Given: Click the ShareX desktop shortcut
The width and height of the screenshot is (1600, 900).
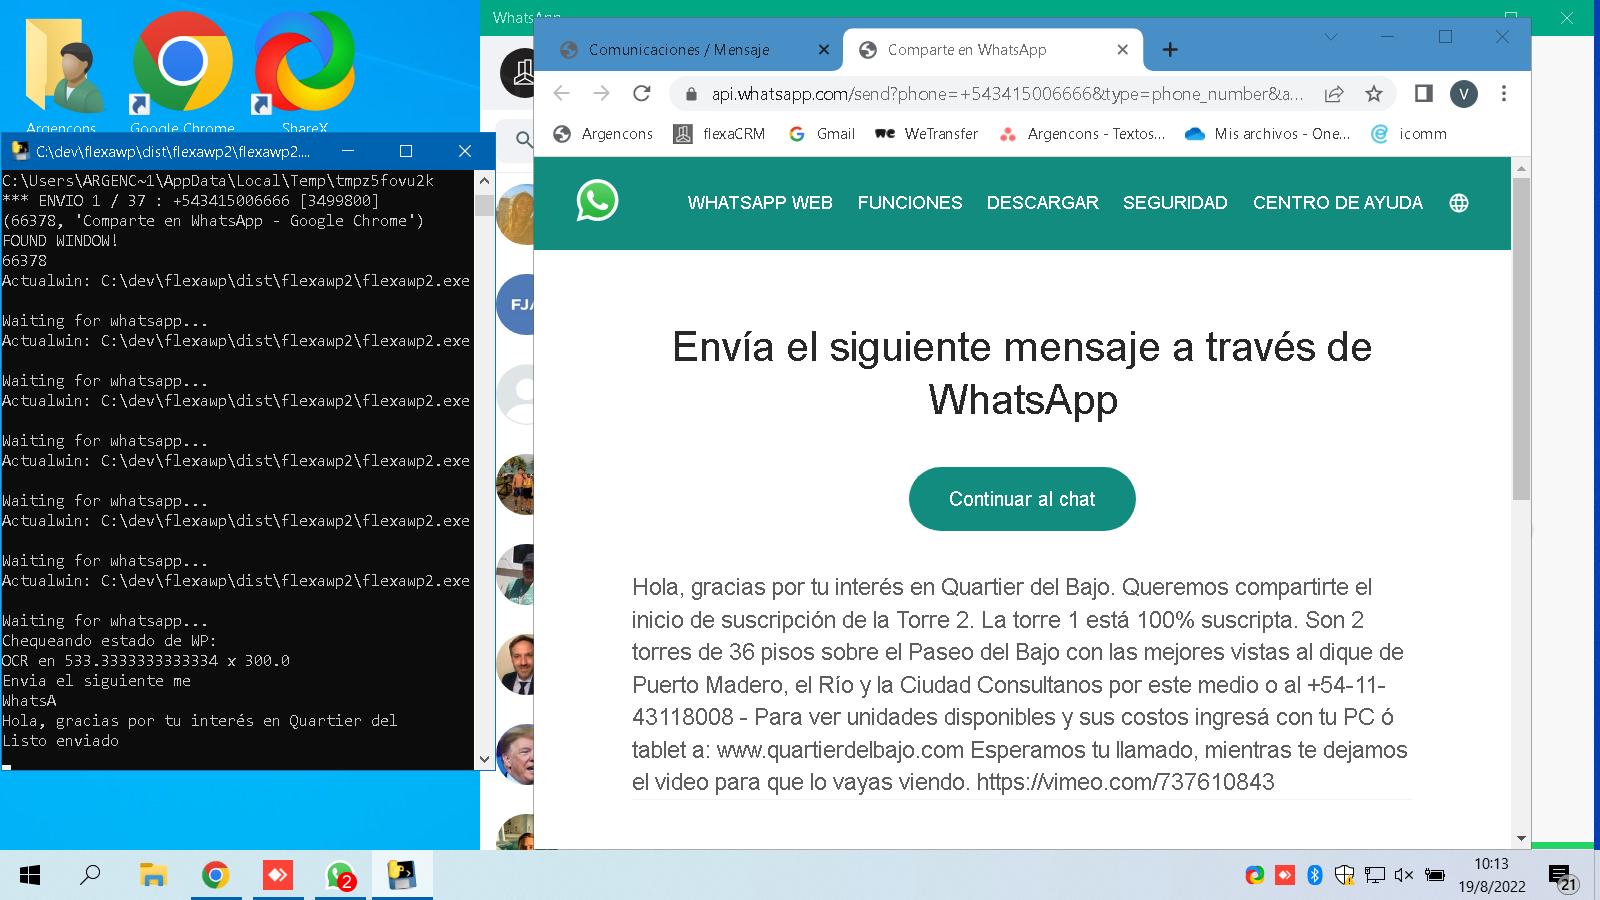Looking at the screenshot, I should pyautogui.click(x=305, y=72).
